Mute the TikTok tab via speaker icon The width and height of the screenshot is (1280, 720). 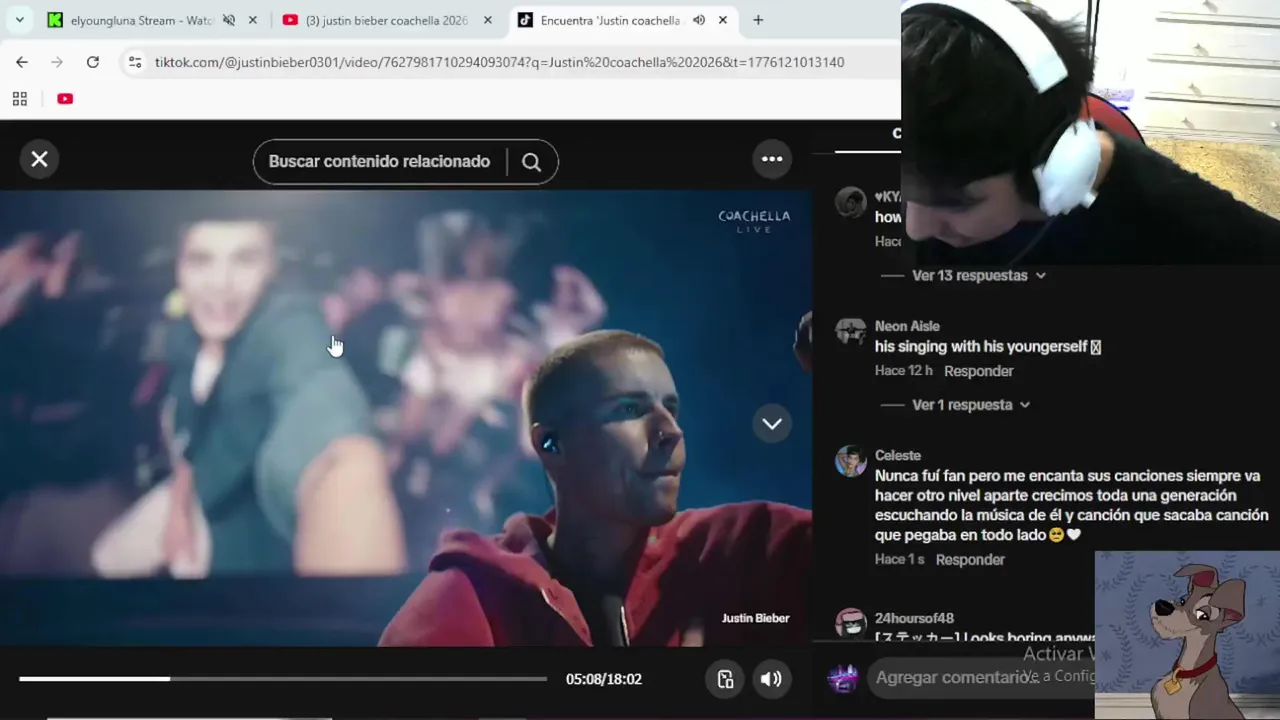coord(699,20)
